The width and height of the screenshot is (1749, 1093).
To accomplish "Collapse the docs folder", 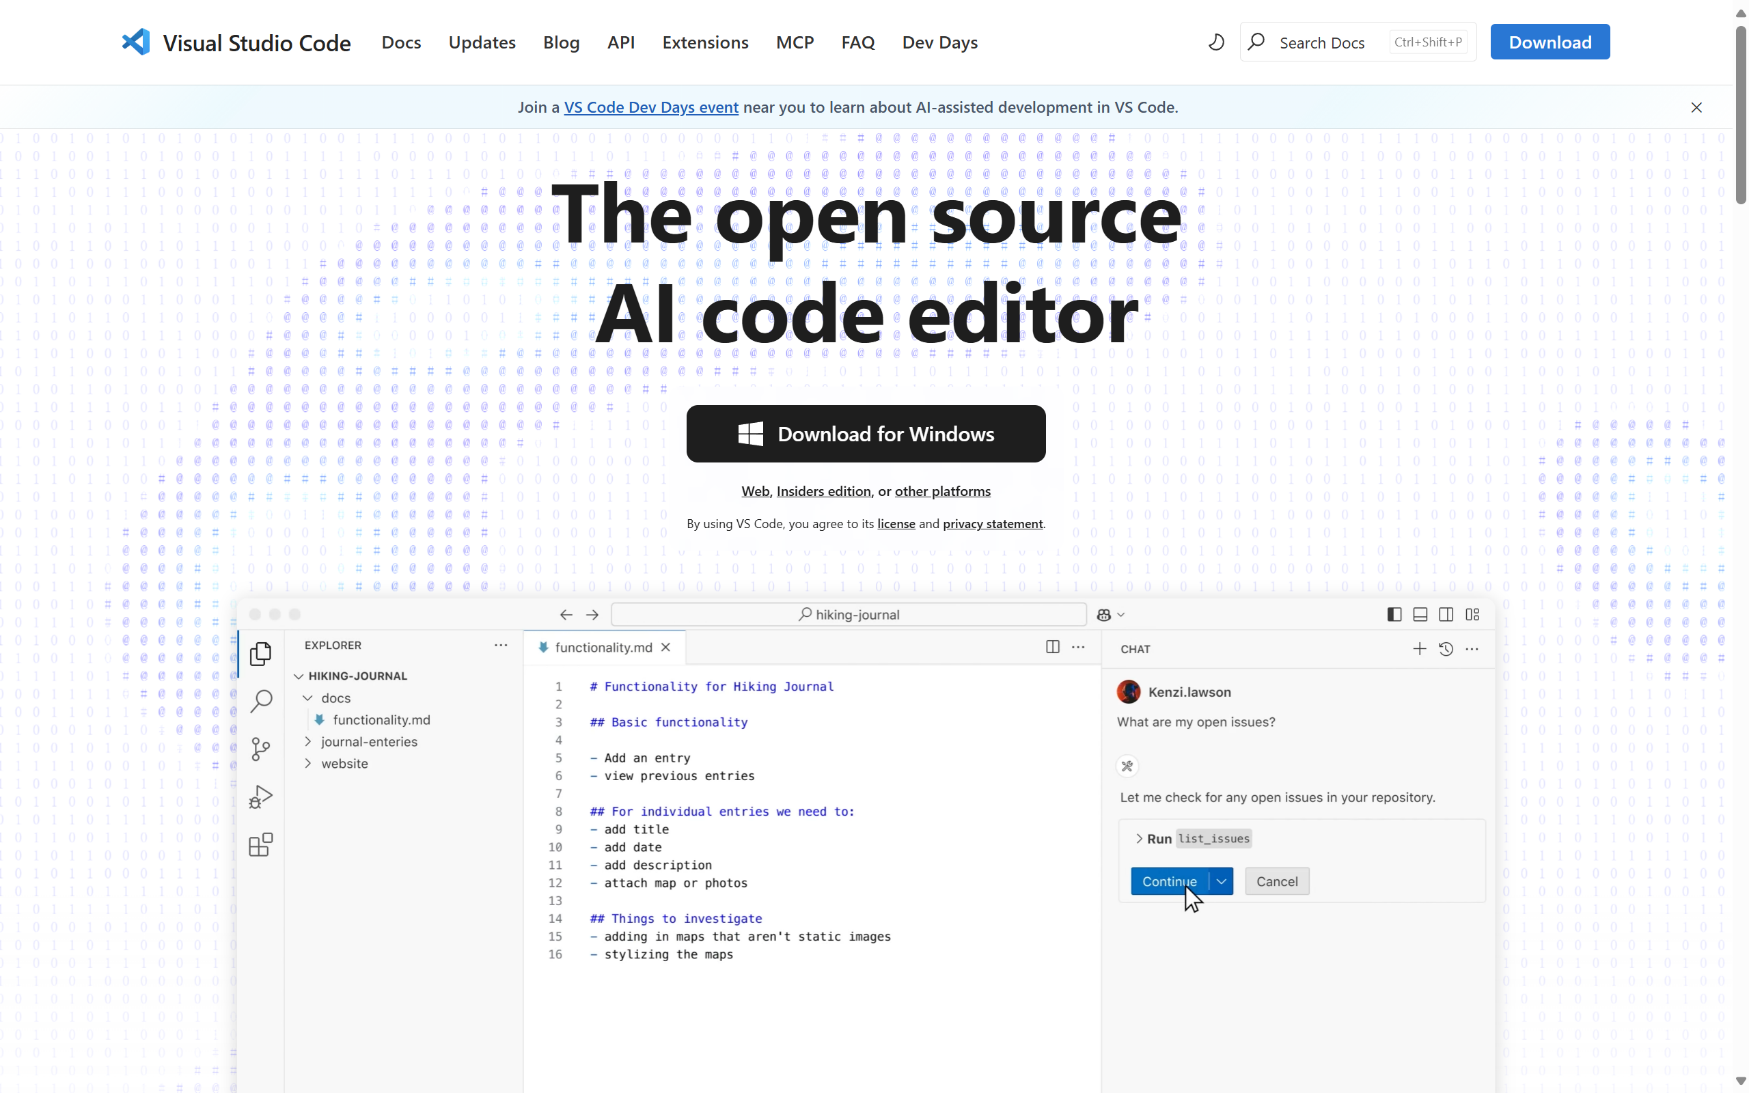I will click(308, 698).
